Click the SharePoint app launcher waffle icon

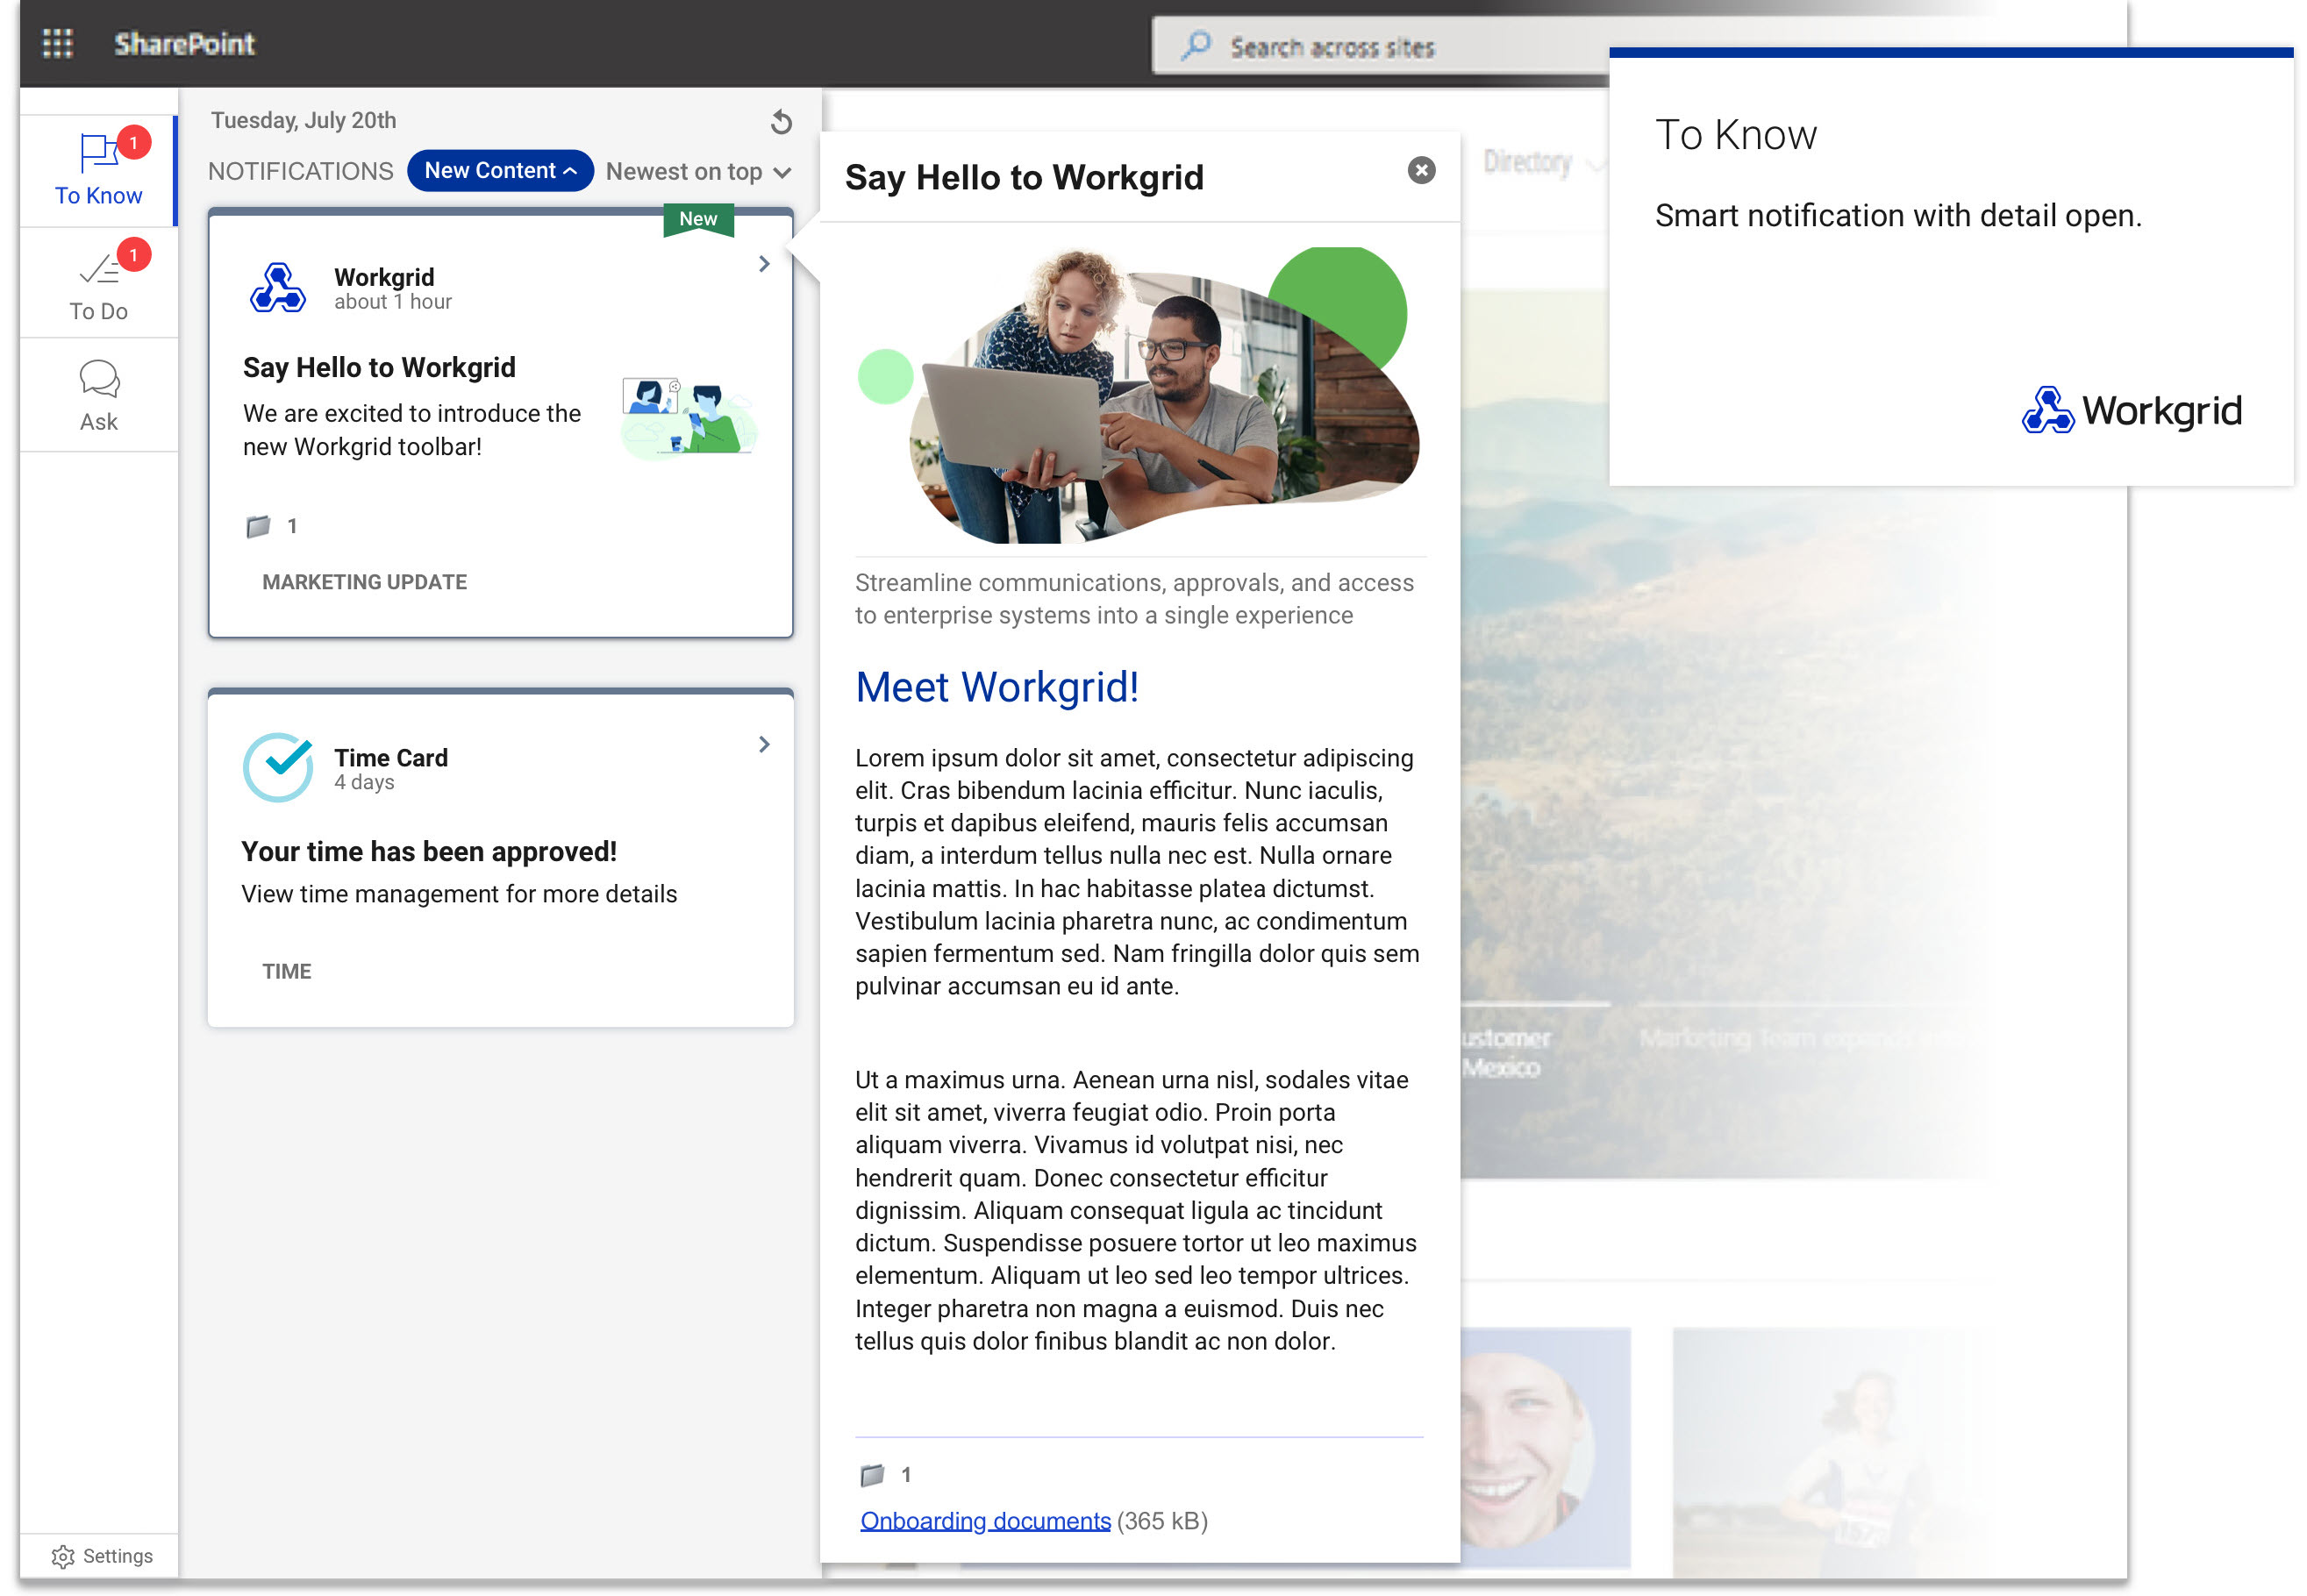pyautogui.click(x=58, y=44)
